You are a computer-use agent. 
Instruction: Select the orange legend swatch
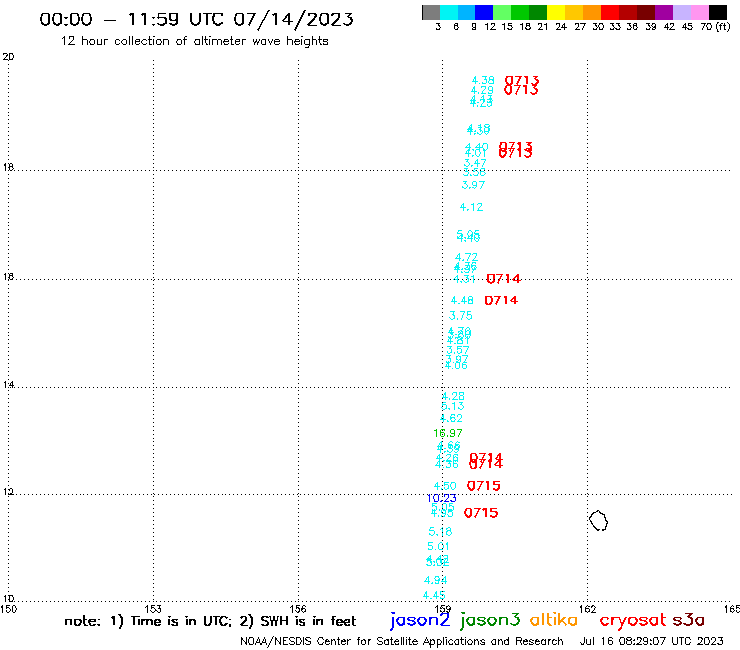point(592,13)
